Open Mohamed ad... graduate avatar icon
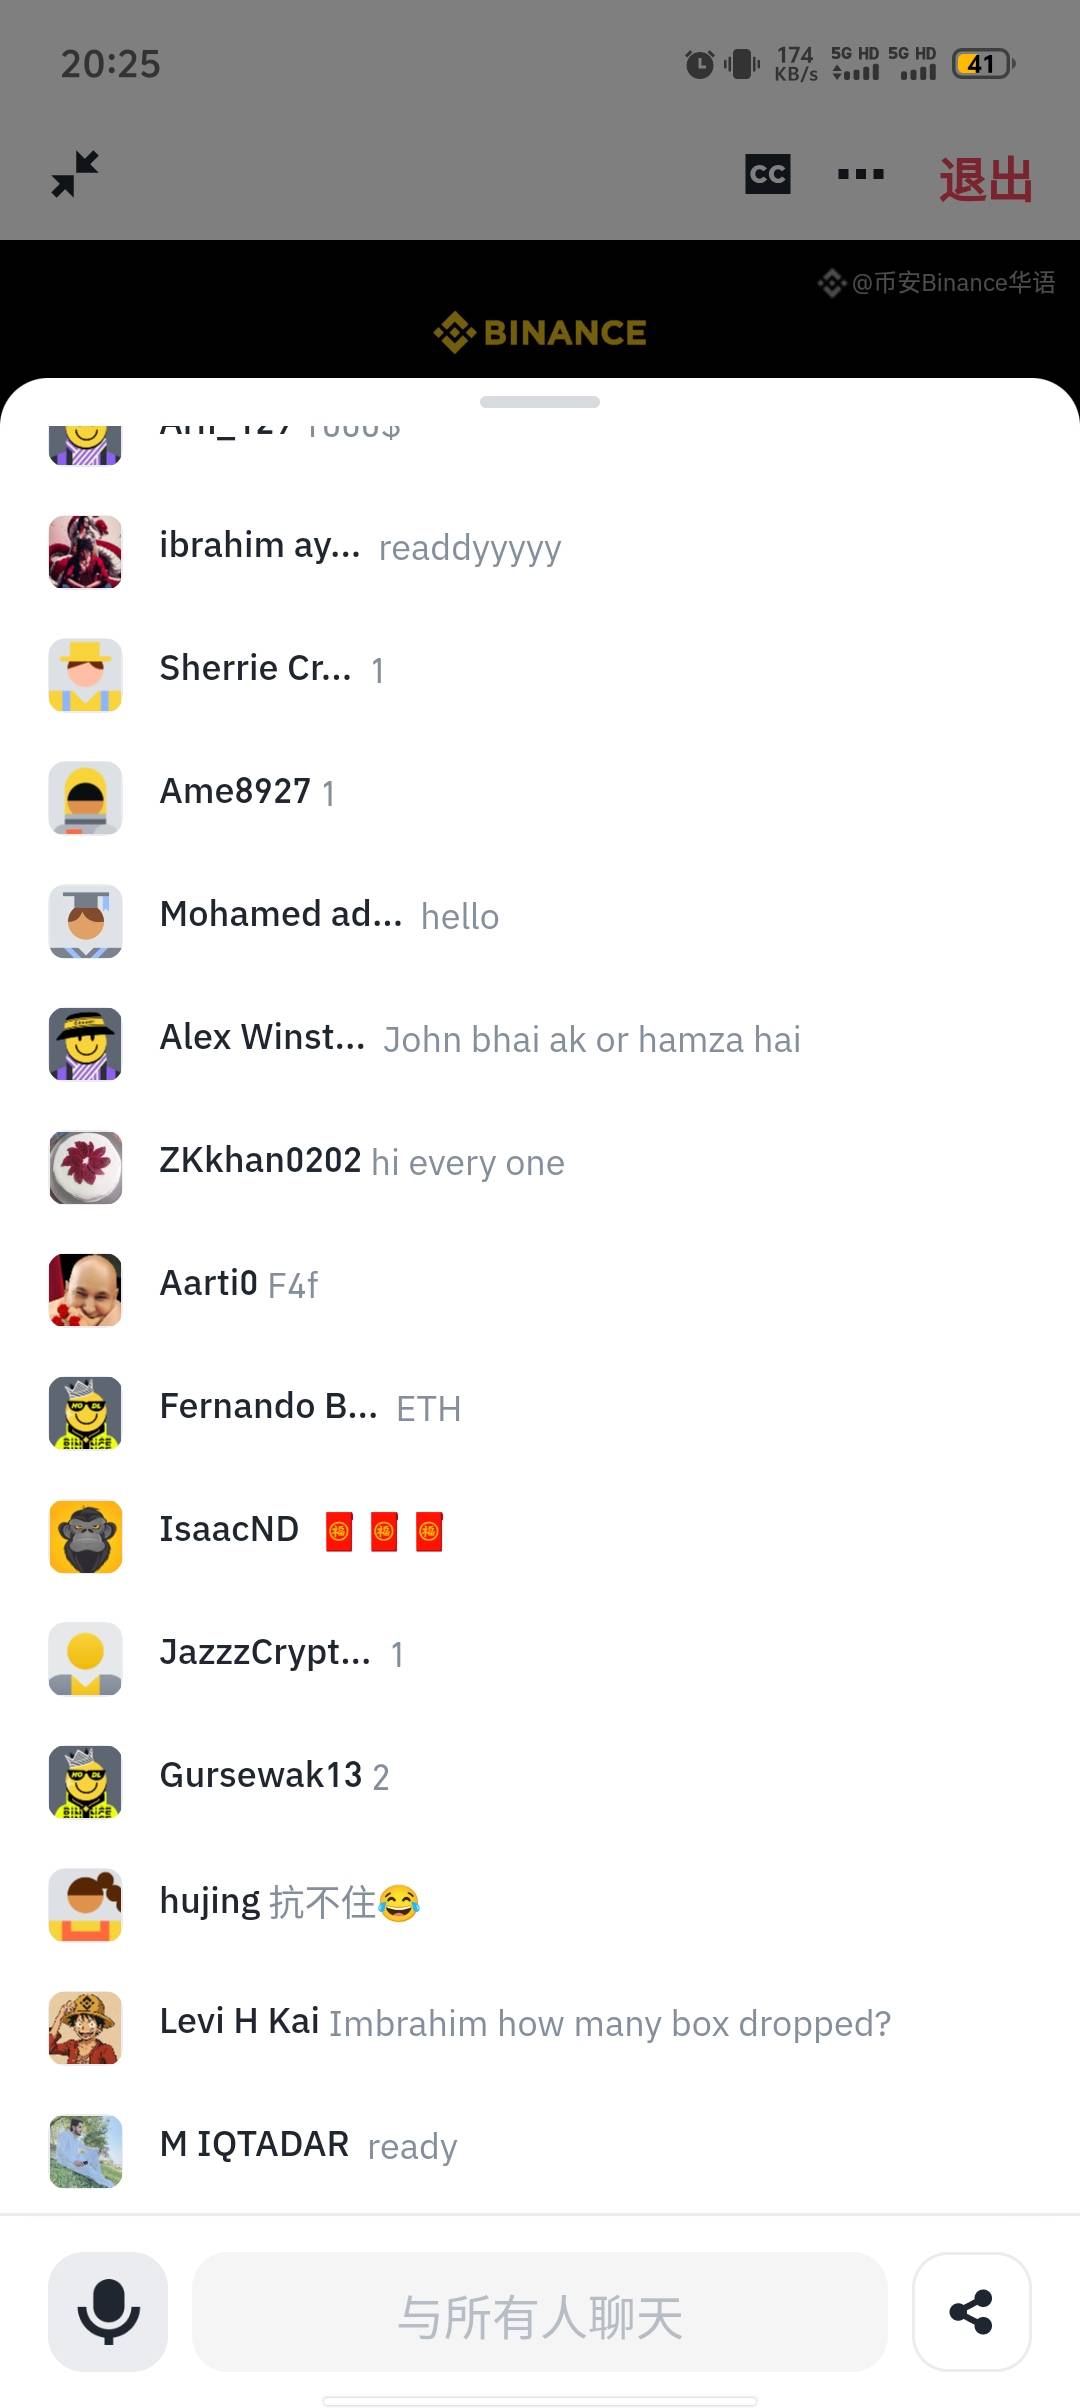This screenshot has width=1080, height=2408. click(86, 921)
